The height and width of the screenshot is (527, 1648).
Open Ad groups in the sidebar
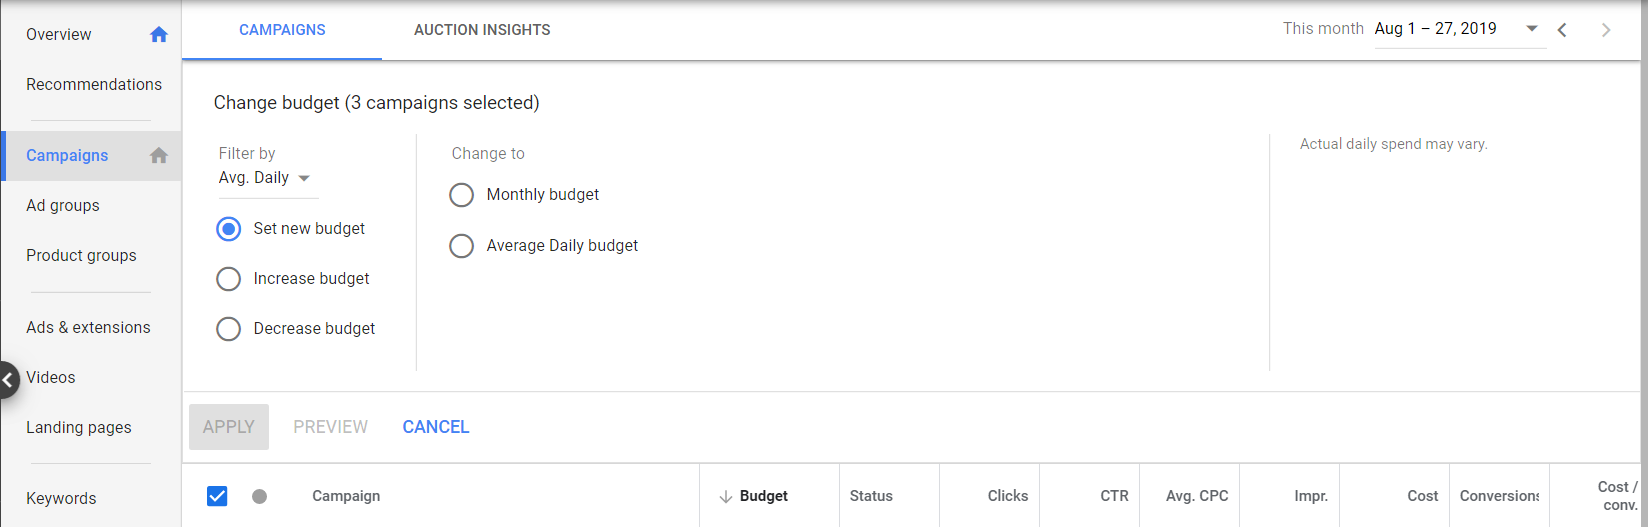click(63, 206)
